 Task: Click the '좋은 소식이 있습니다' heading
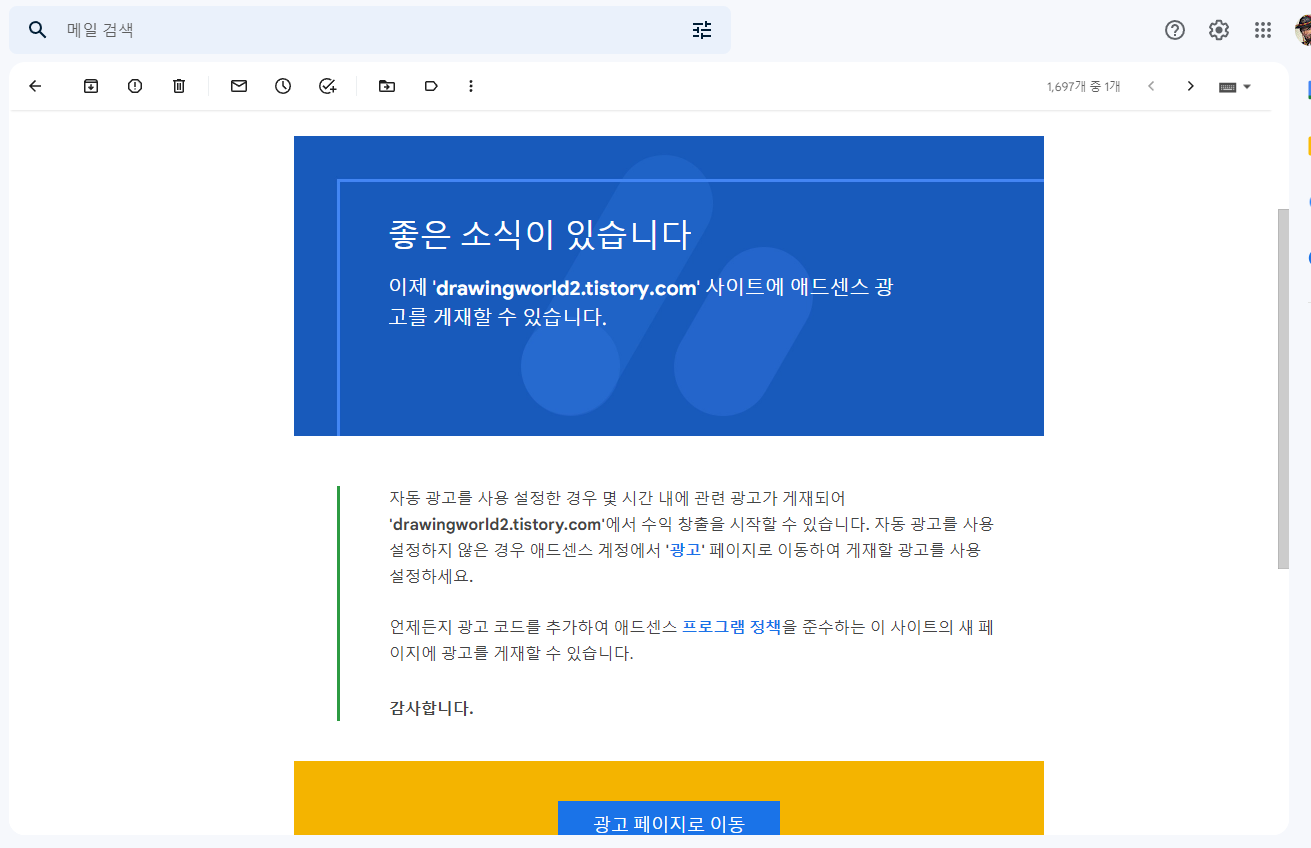pos(540,235)
